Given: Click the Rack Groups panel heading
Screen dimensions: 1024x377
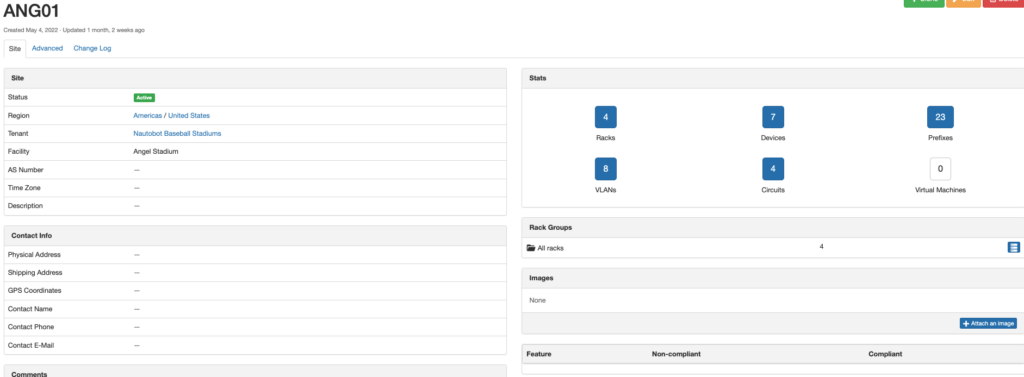Looking at the screenshot, I should (551, 227).
